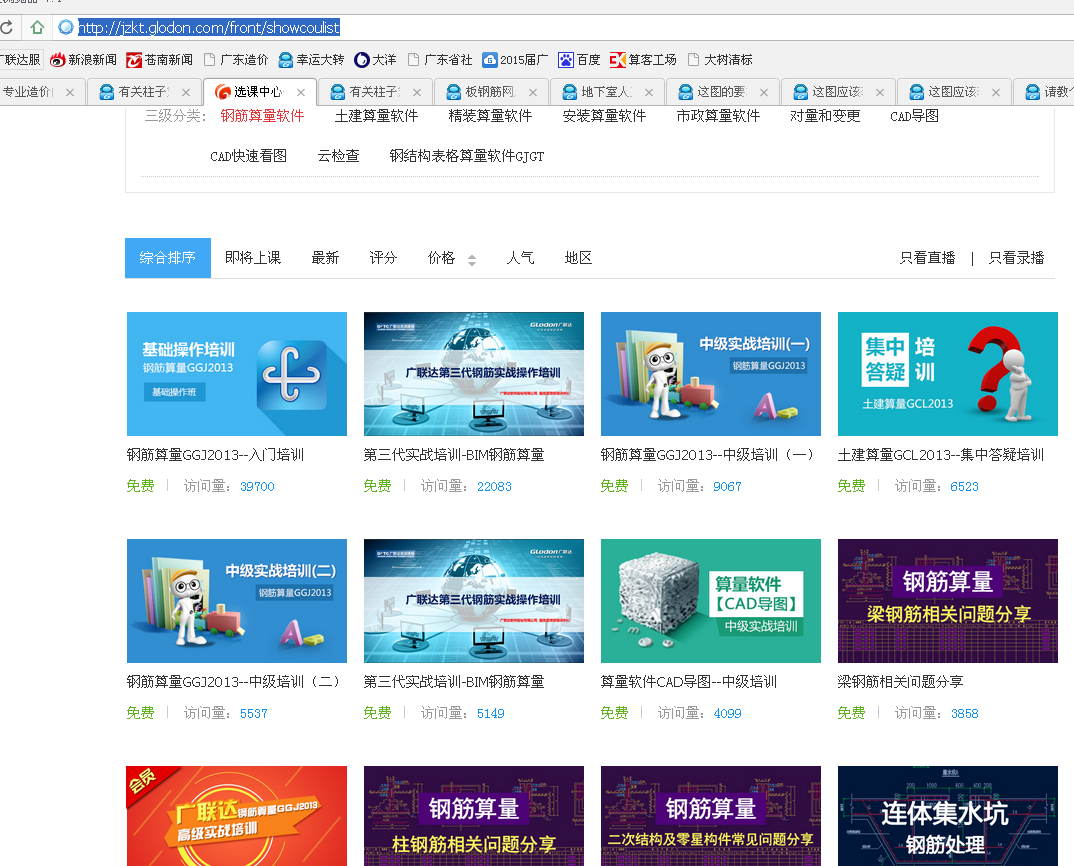Open the 广联达高级实战培训 thumbnail
The height and width of the screenshot is (866, 1074).
(x=237, y=816)
